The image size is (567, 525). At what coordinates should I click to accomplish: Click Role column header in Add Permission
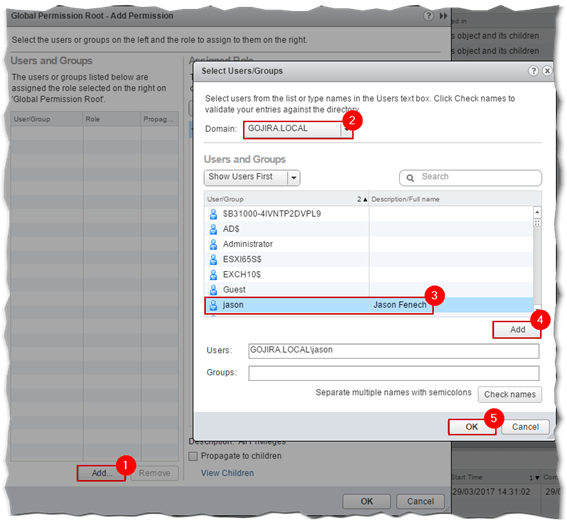[112, 119]
